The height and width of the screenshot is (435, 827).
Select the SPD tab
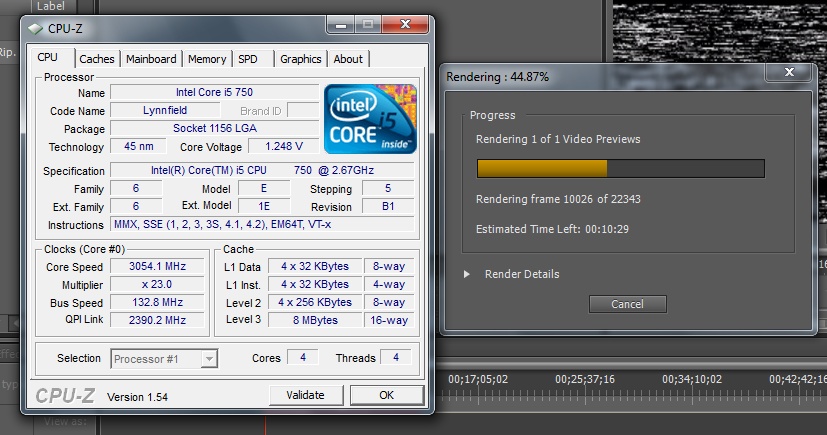[248, 59]
